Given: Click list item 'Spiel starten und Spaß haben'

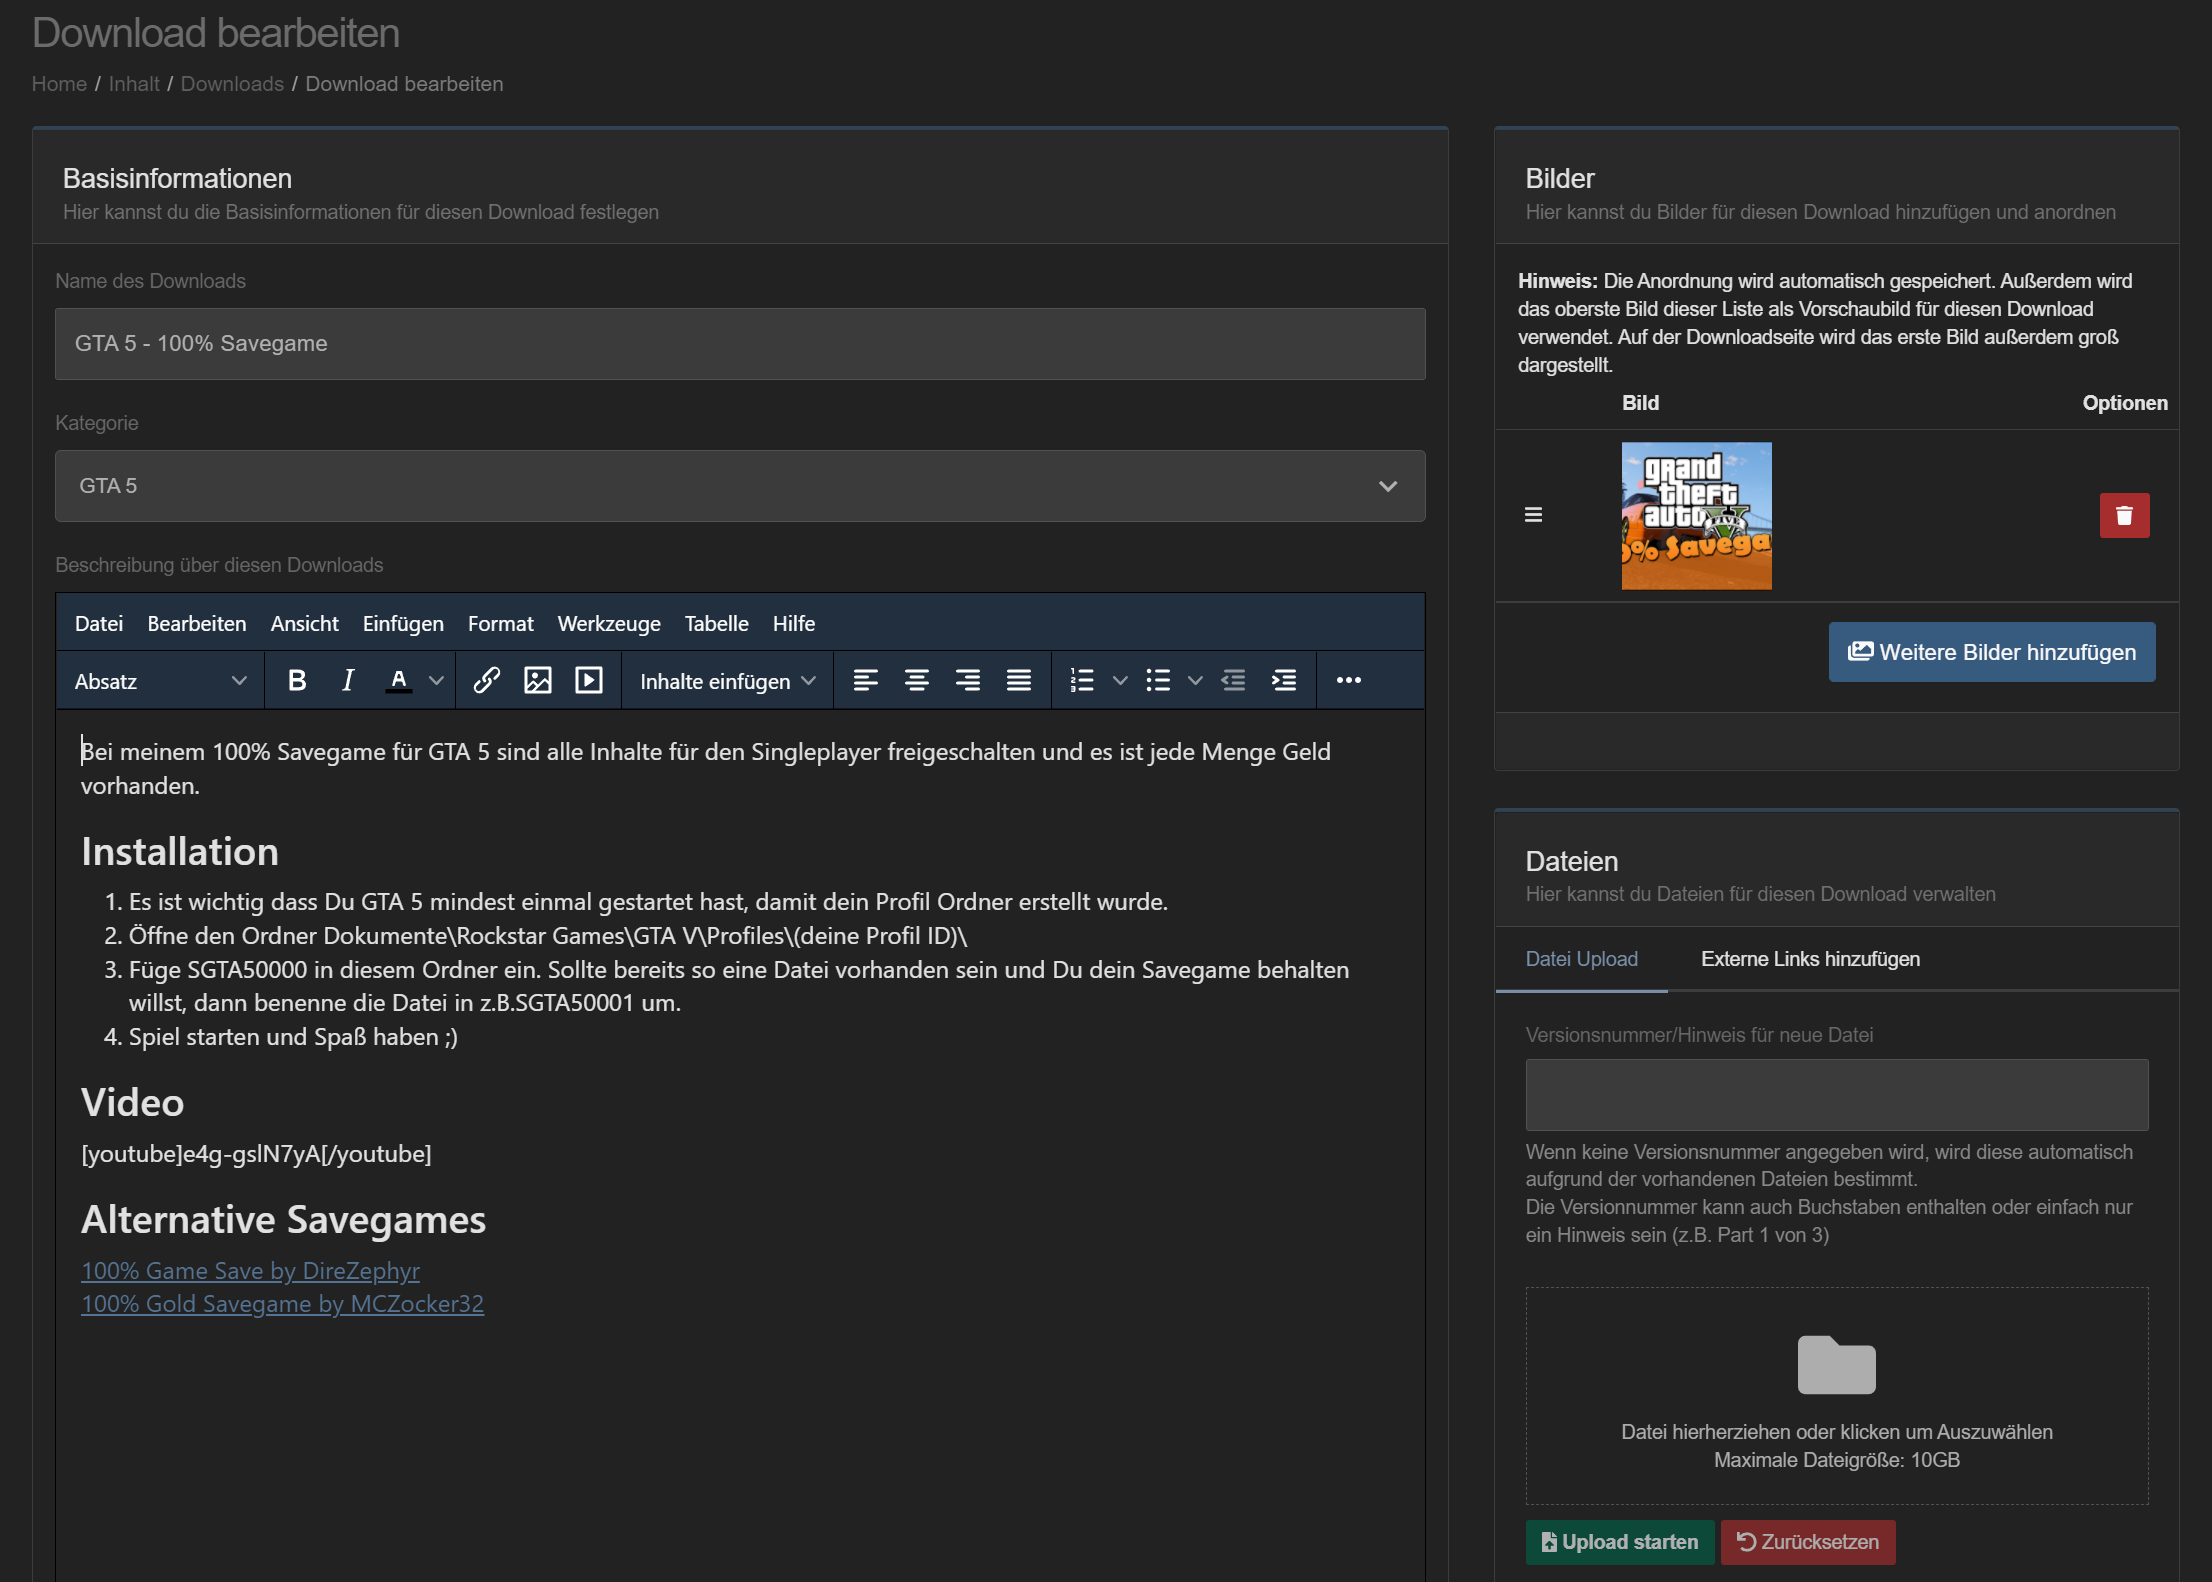Looking at the screenshot, I should click(x=293, y=1037).
